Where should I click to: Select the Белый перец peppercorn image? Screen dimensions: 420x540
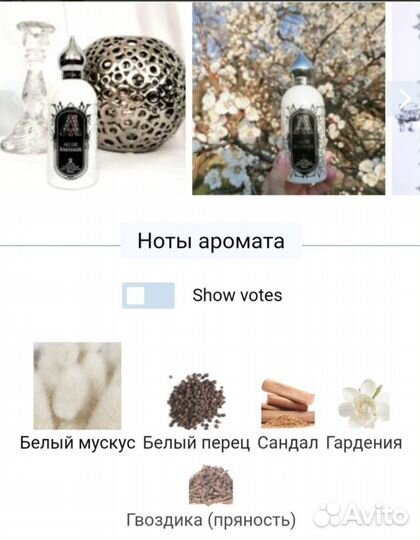pos(197,401)
